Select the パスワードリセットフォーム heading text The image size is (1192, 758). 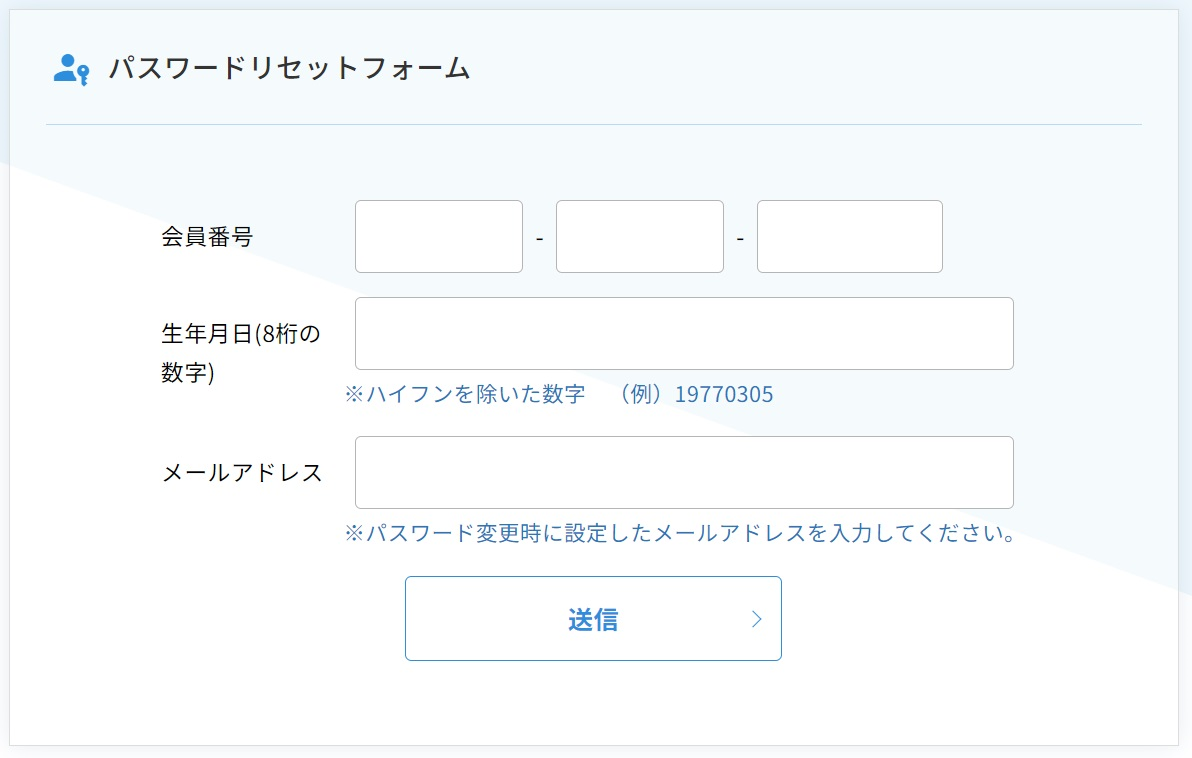tap(290, 68)
